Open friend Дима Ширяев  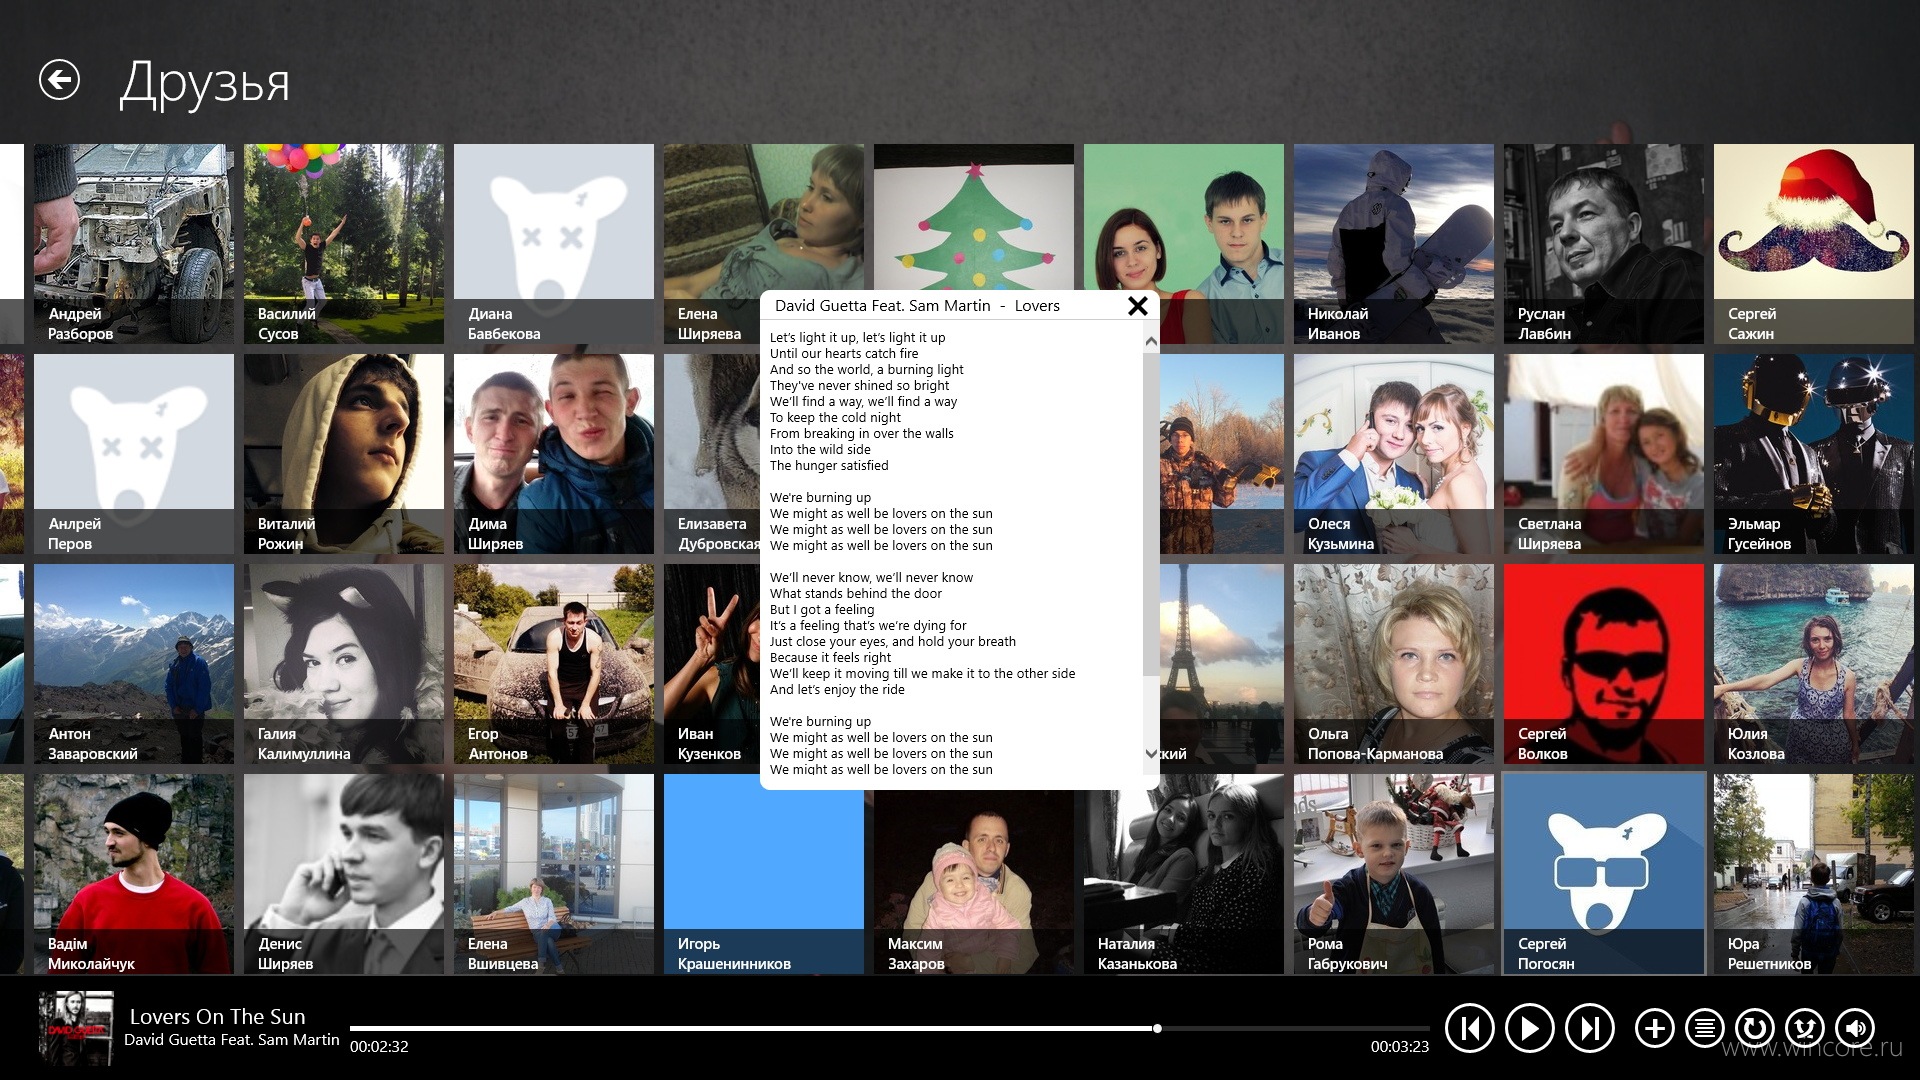click(x=554, y=454)
